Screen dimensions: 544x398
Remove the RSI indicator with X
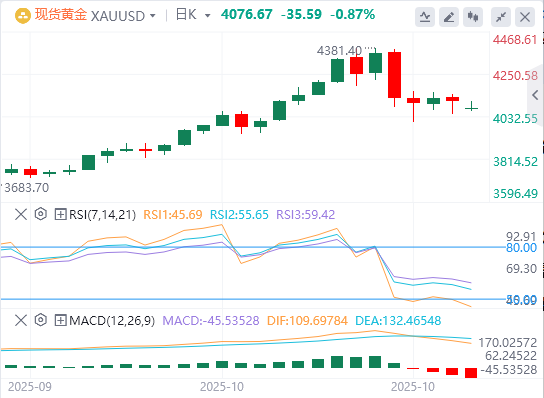[x=21, y=214]
